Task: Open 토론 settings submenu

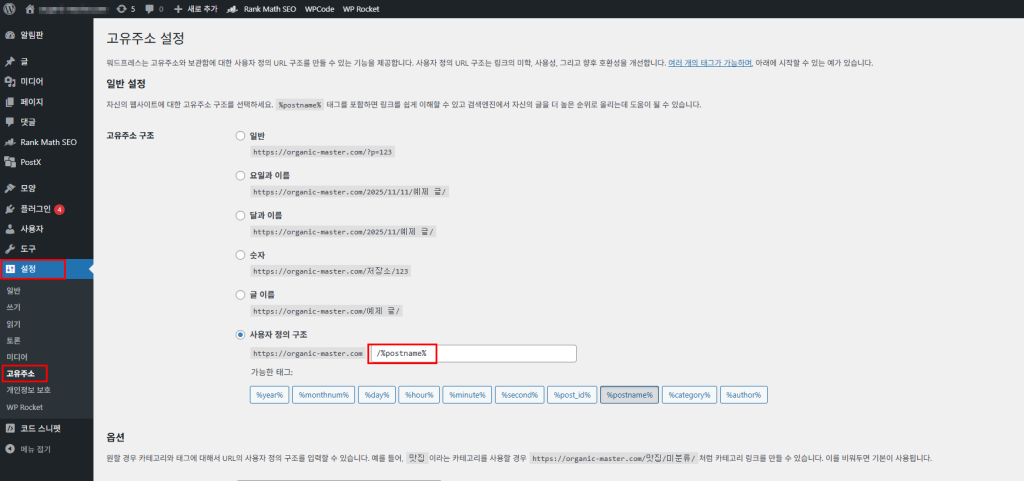Action: 14,340
